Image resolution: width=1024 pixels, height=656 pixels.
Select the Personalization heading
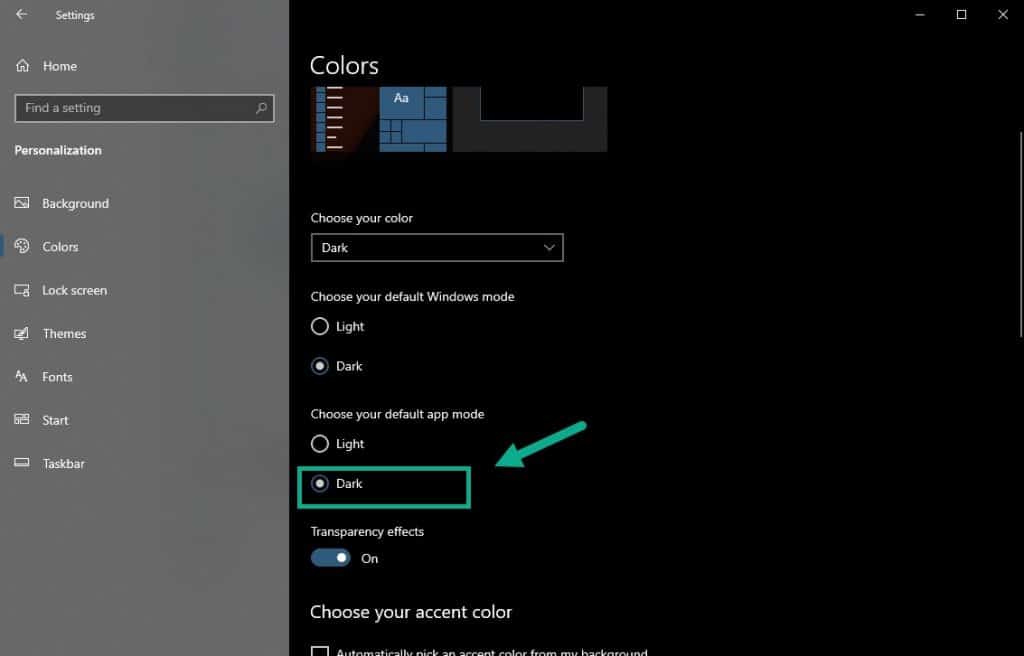(x=57, y=150)
